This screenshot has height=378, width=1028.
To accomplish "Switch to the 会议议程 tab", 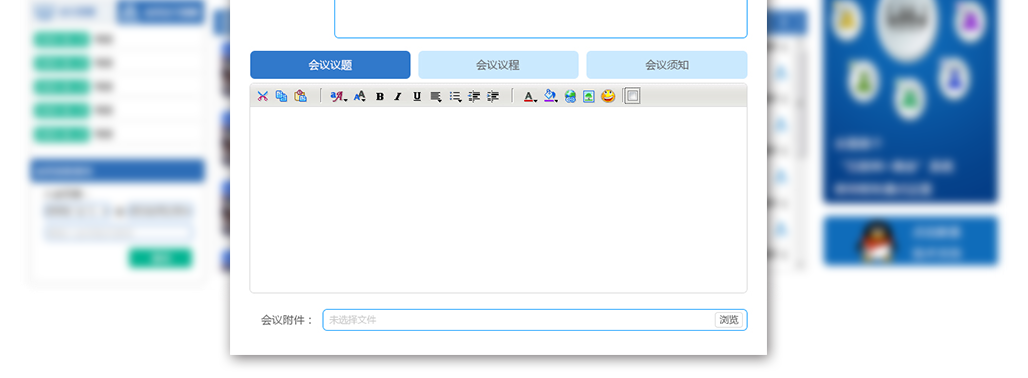I will pyautogui.click(x=498, y=65).
